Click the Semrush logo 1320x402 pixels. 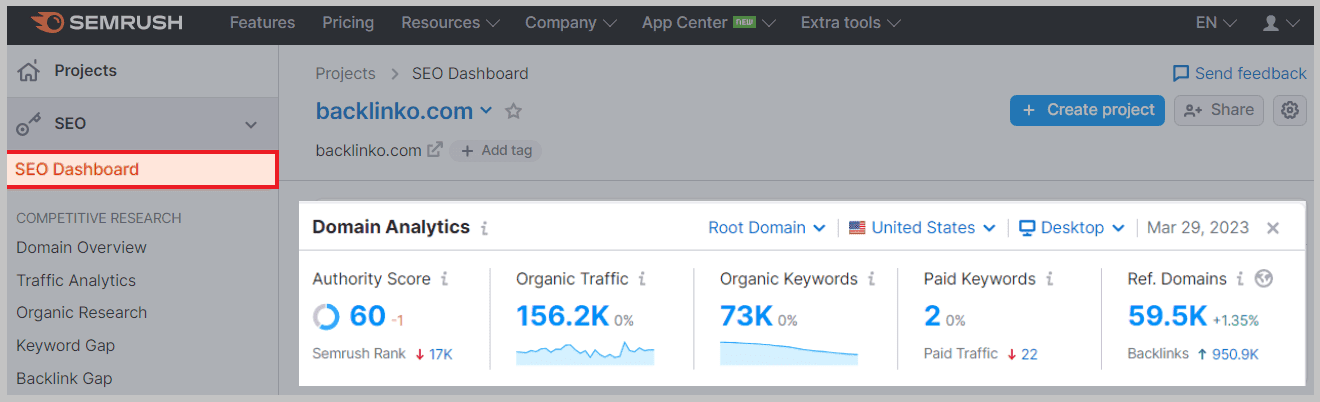(x=105, y=22)
